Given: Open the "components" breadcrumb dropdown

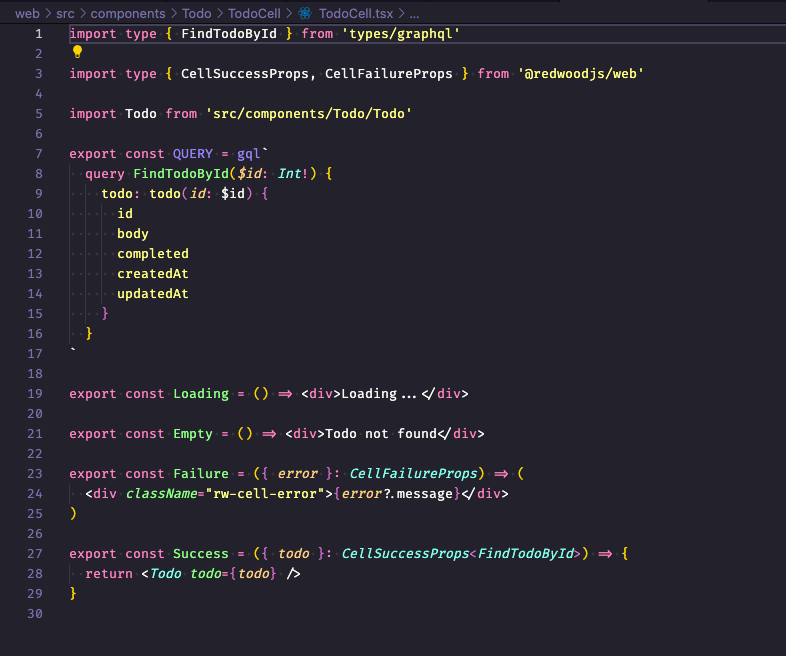Looking at the screenshot, I should (126, 14).
